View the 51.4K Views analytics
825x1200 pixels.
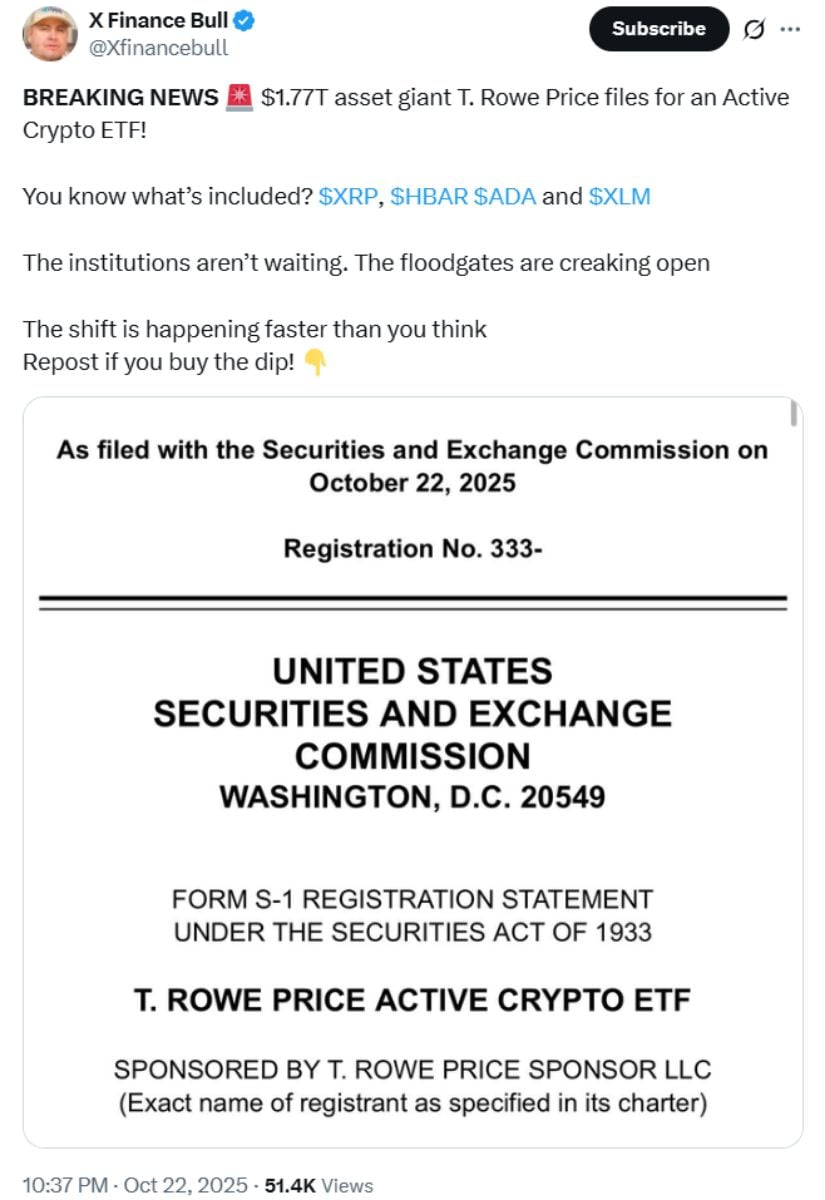pos(319,1185)
